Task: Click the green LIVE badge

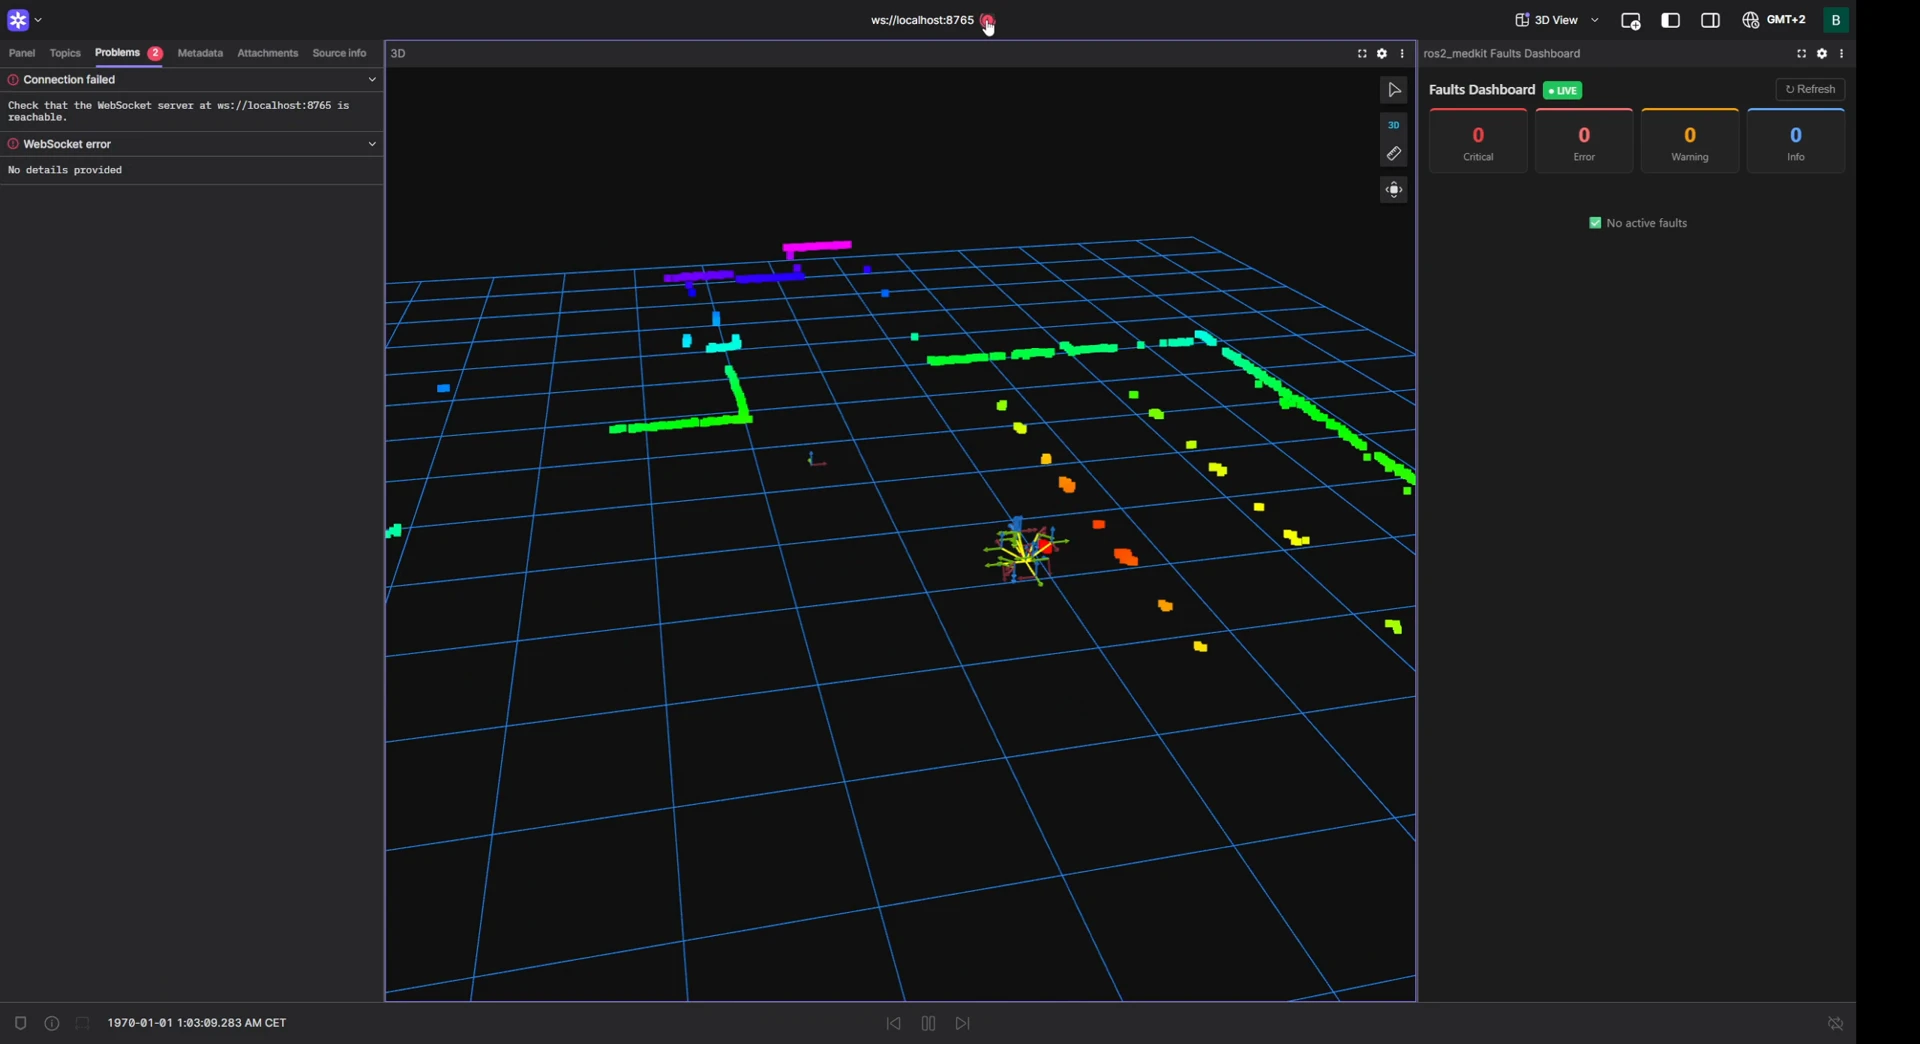Action: pyautogui.click(x=1562, y=91)
